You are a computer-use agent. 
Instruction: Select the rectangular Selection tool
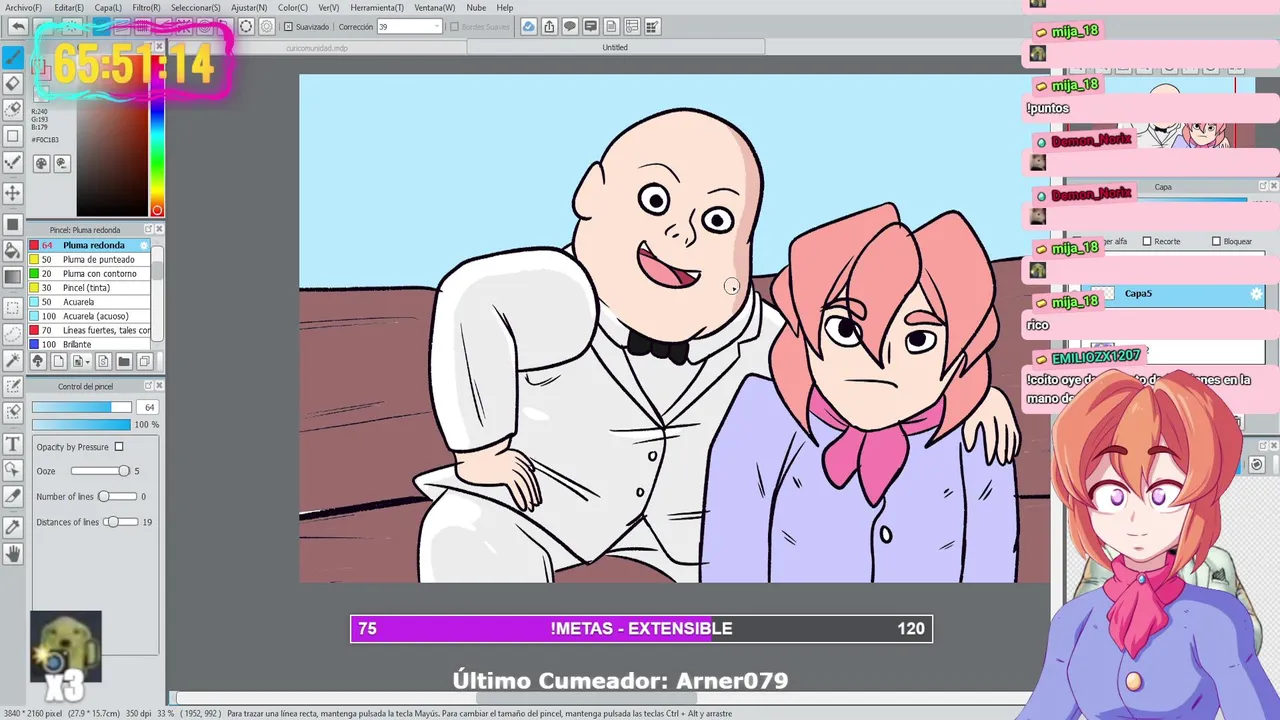[x=13, y=308]
